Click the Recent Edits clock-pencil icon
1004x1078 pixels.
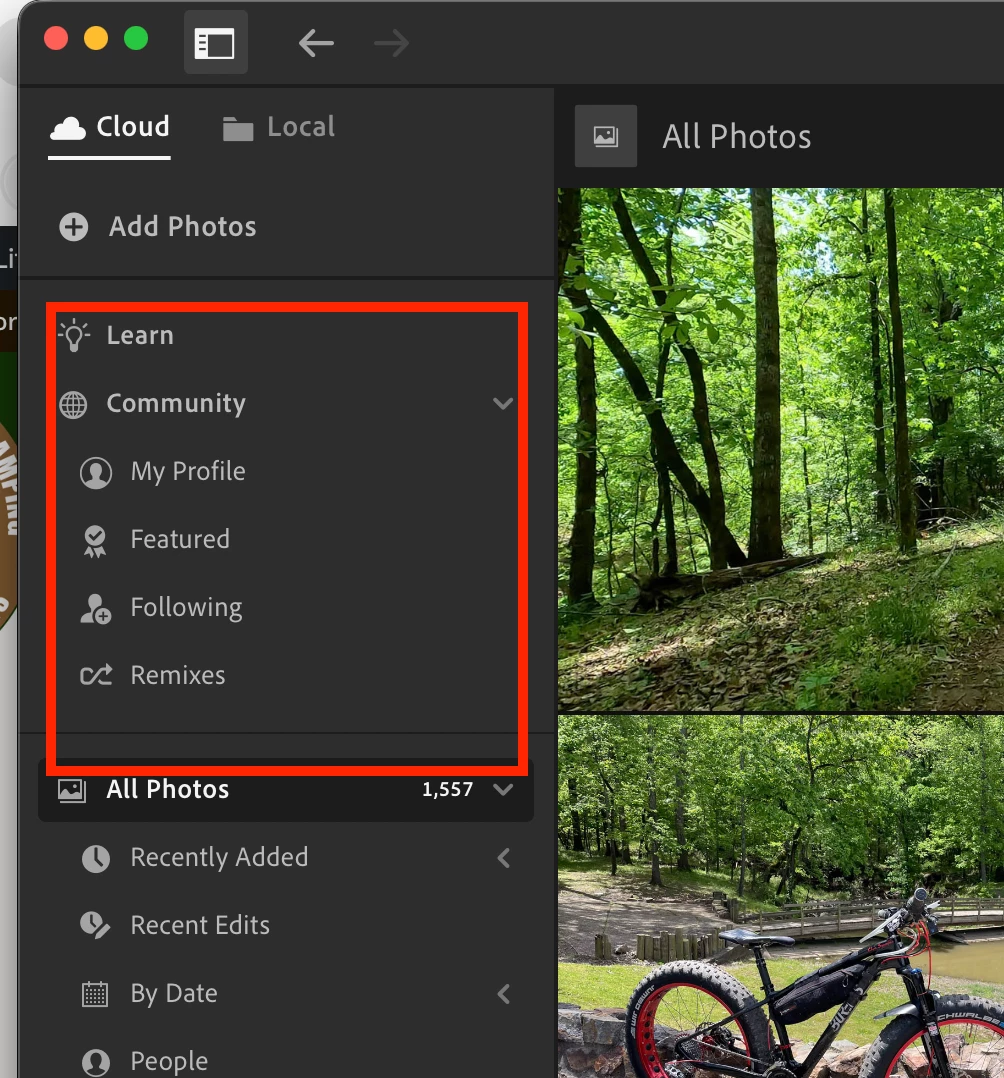point(96,926)
